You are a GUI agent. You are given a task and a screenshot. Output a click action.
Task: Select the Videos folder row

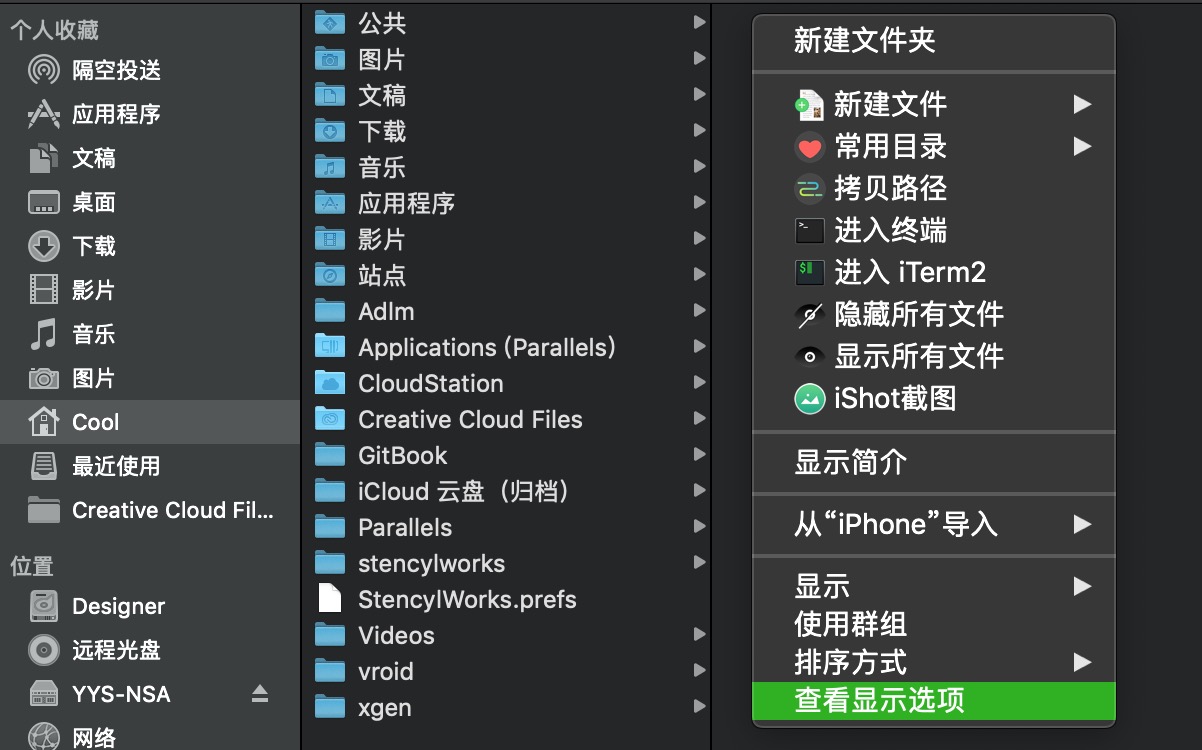[506, 635]
